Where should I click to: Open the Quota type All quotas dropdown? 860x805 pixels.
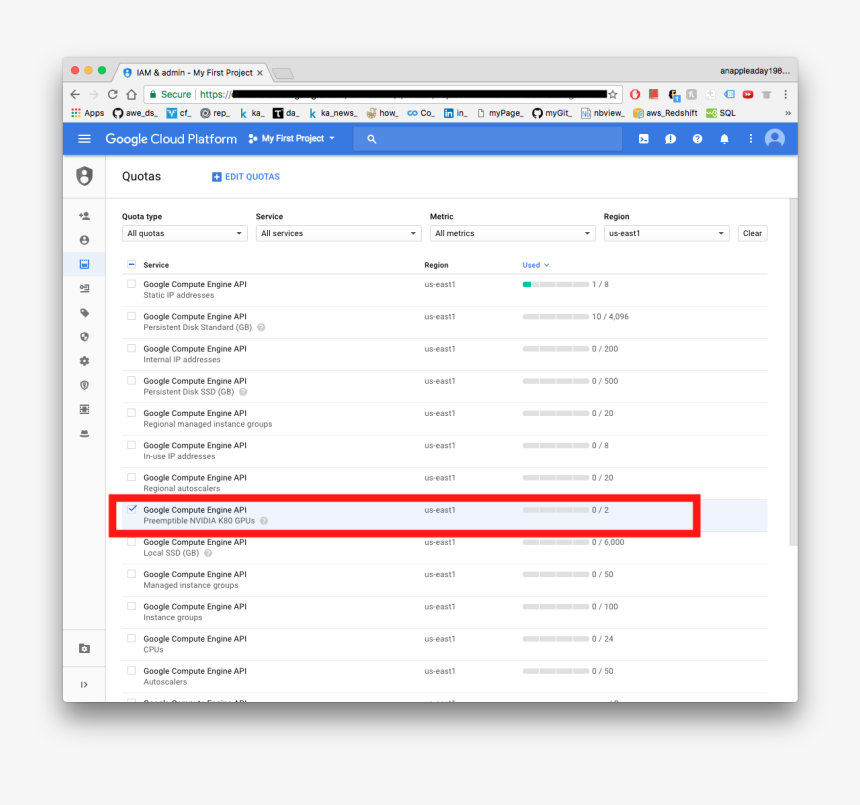pos(184,233)
